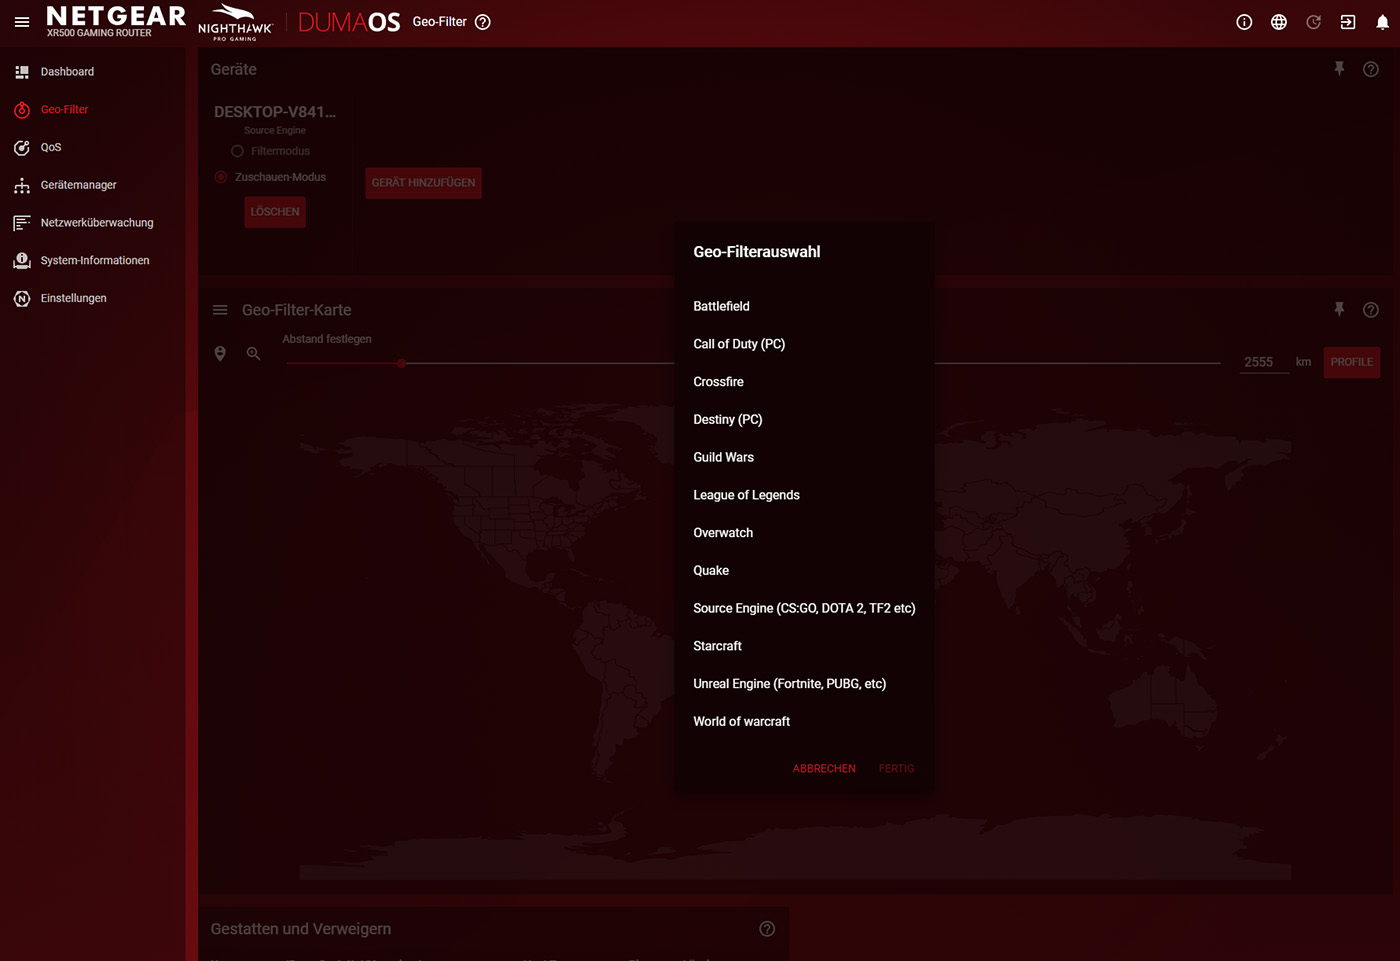
Task: Click the map location pin icon
Action: tap(220, 354)
